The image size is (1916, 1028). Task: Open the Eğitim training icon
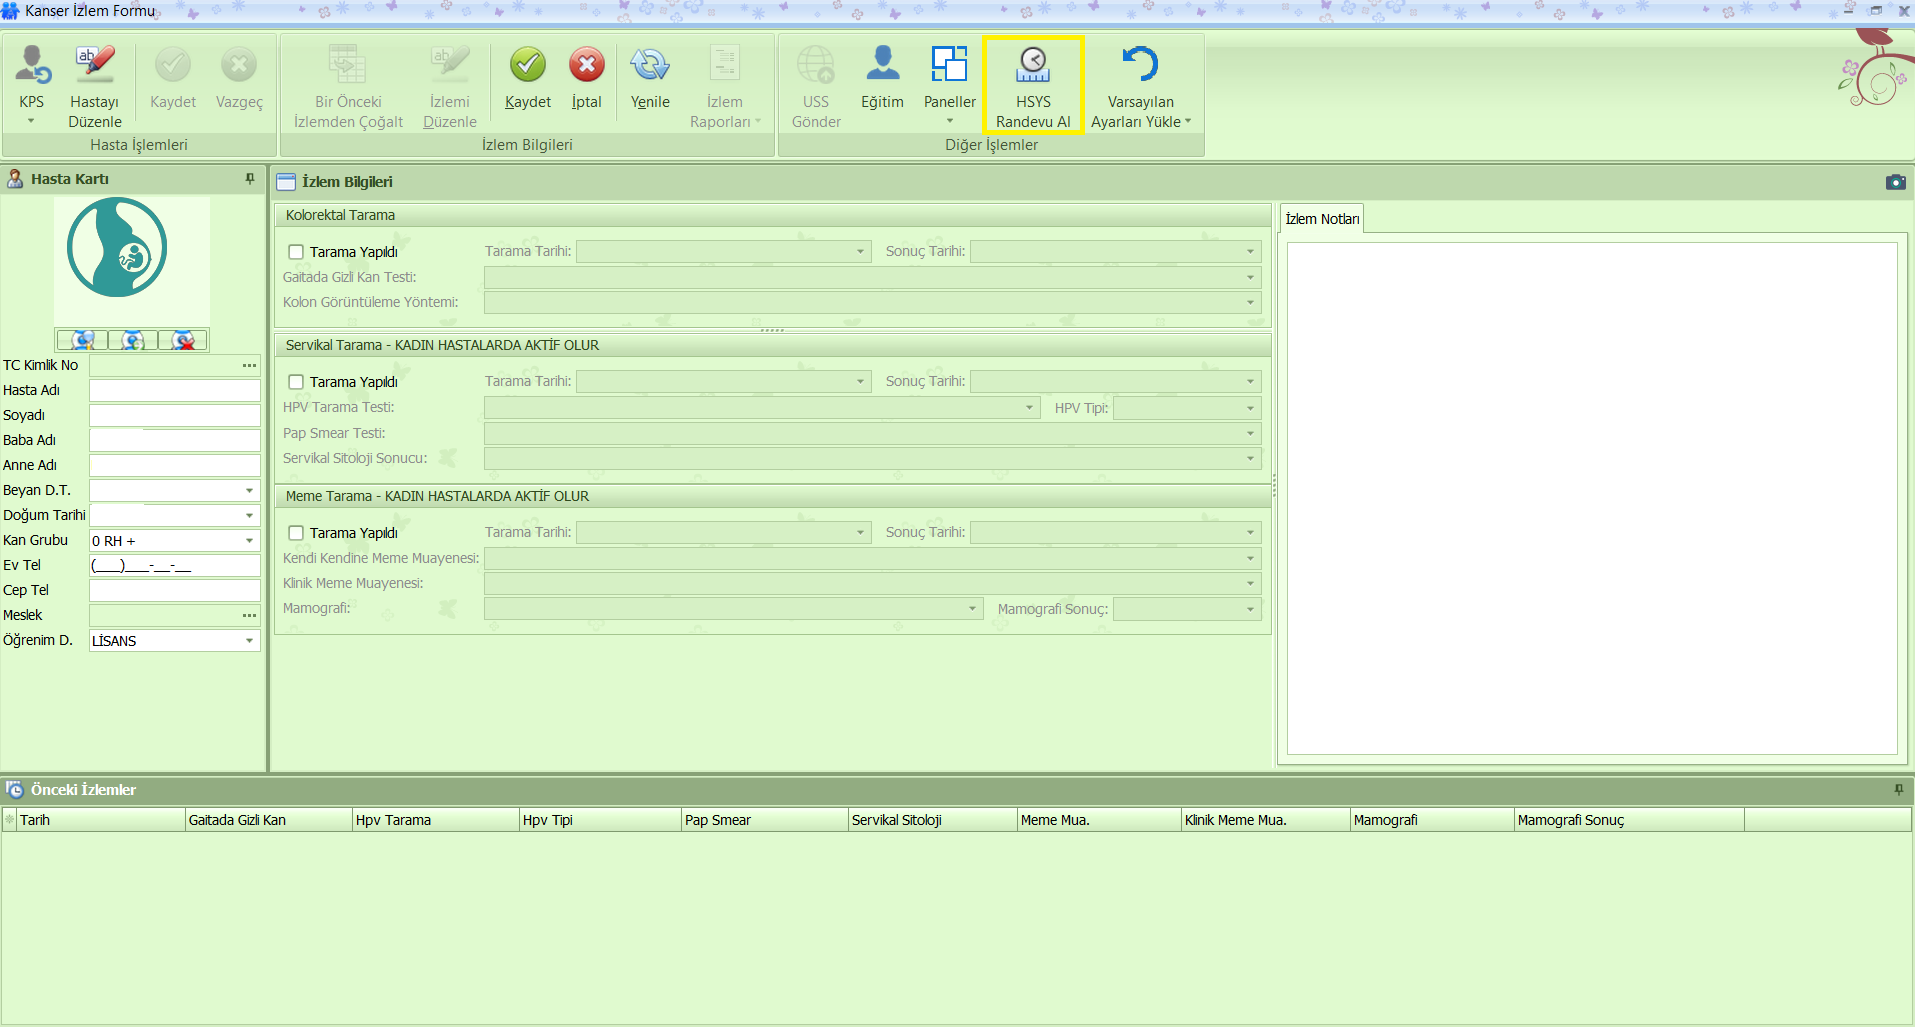[882, 66]
